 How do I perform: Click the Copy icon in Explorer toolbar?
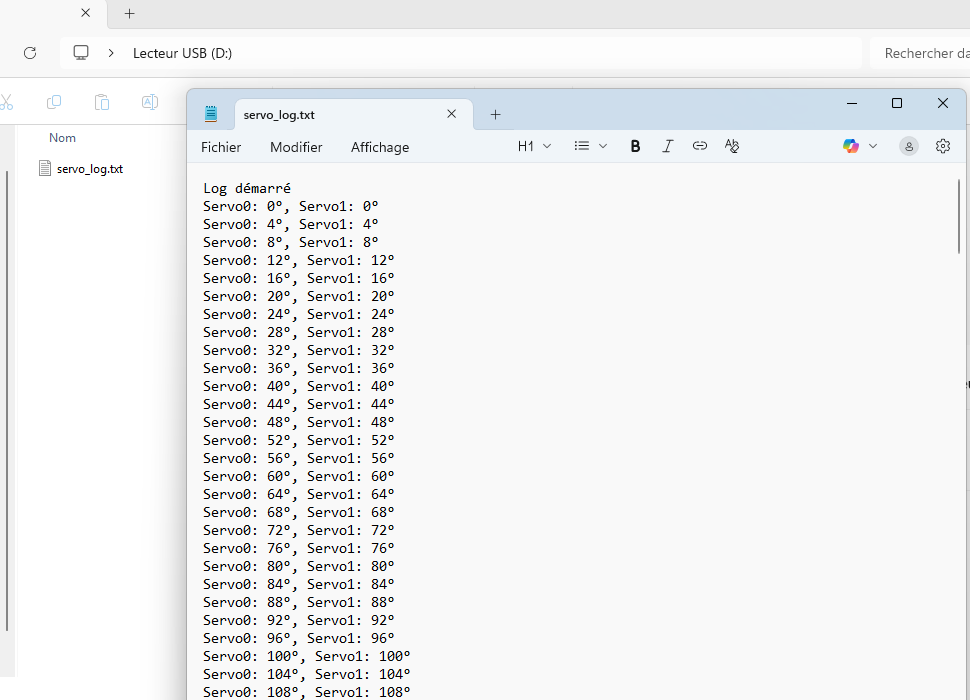coord(54,102)
